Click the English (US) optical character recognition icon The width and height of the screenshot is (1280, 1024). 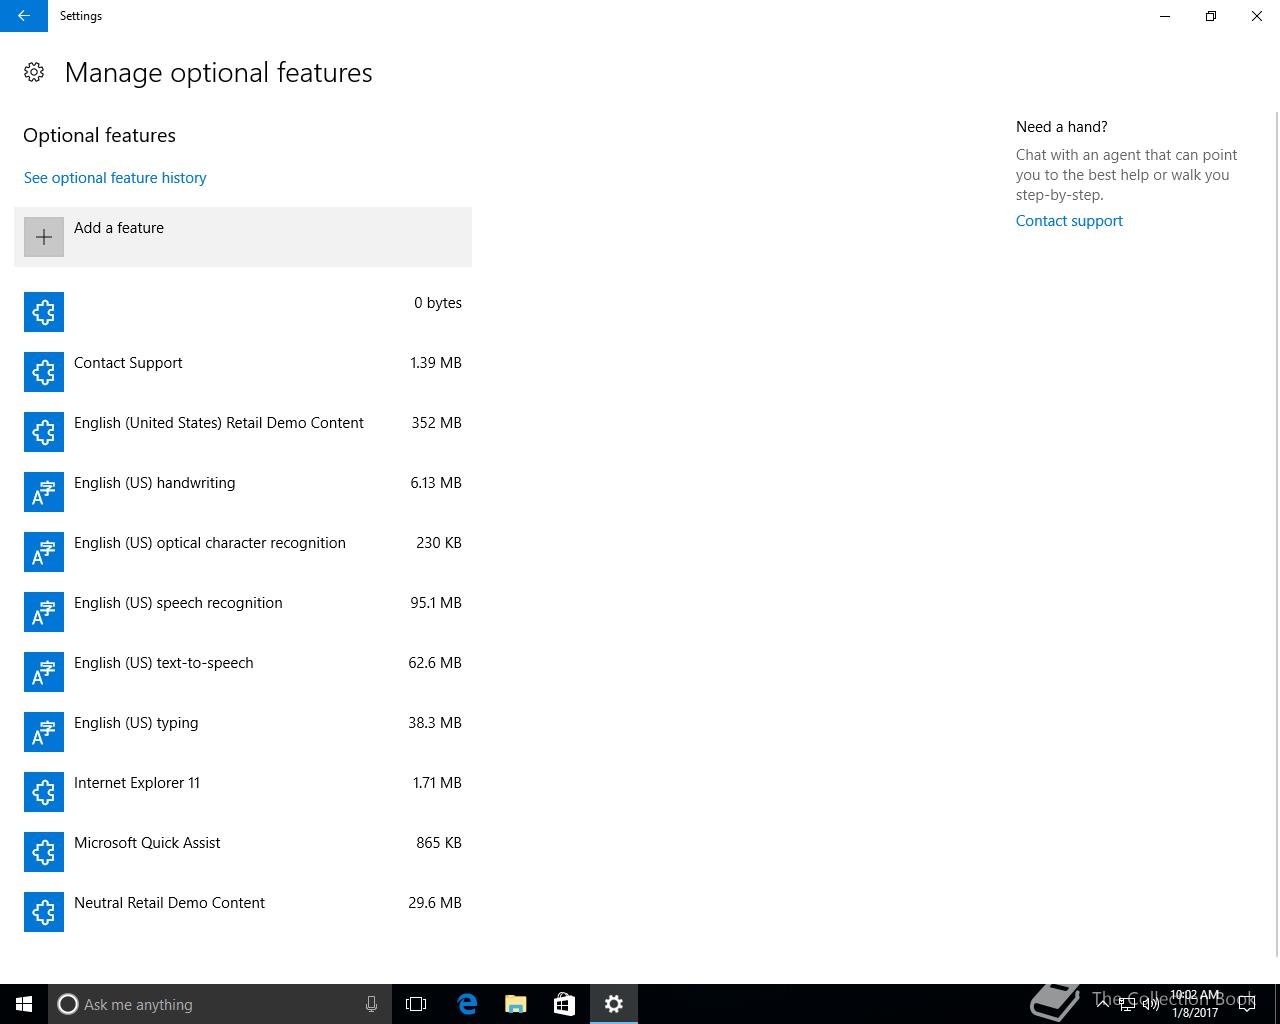click(x=44, y=552)
